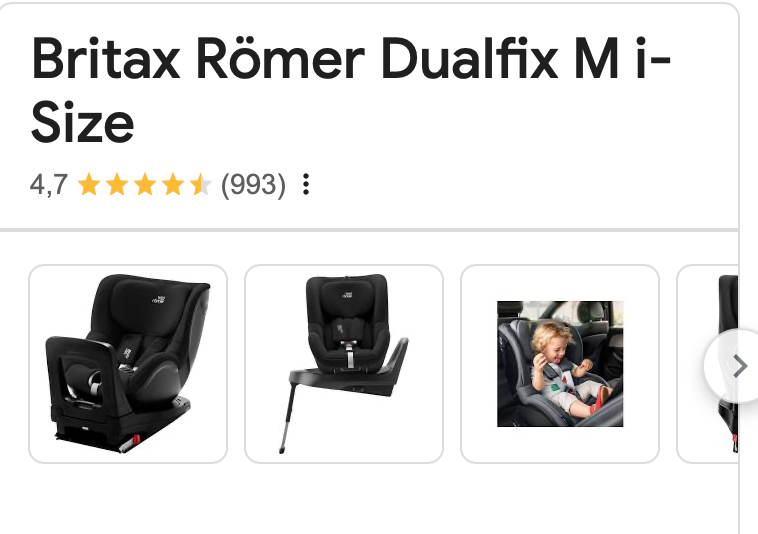The image size is (758, 534).
Task: Click the third yellow rating star
Action: click(x=145, y=185)
